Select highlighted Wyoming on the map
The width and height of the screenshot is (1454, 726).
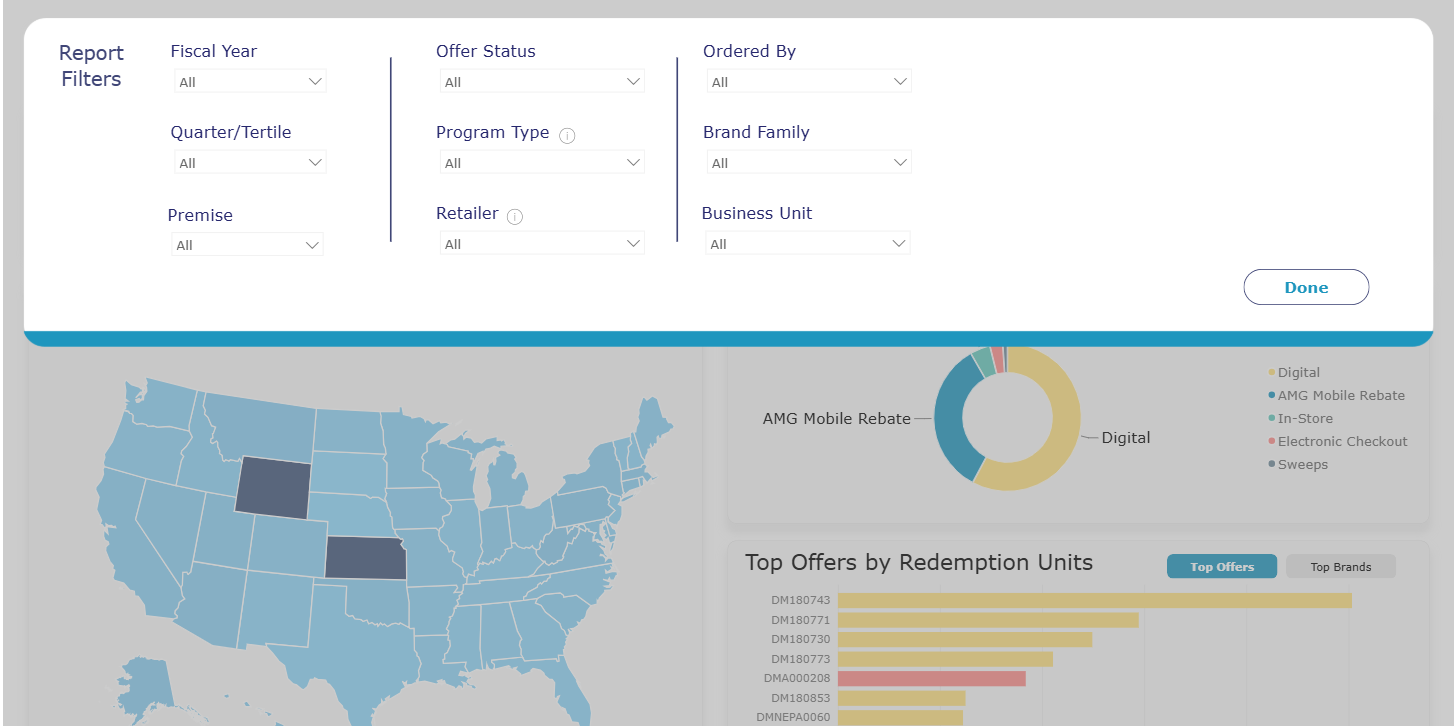coord(273,489)
